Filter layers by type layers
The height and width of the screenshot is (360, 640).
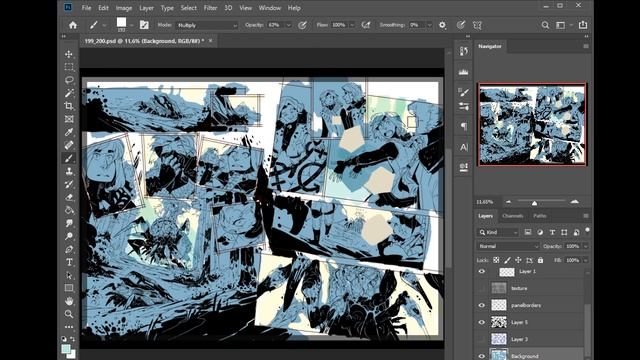point(552,232)
